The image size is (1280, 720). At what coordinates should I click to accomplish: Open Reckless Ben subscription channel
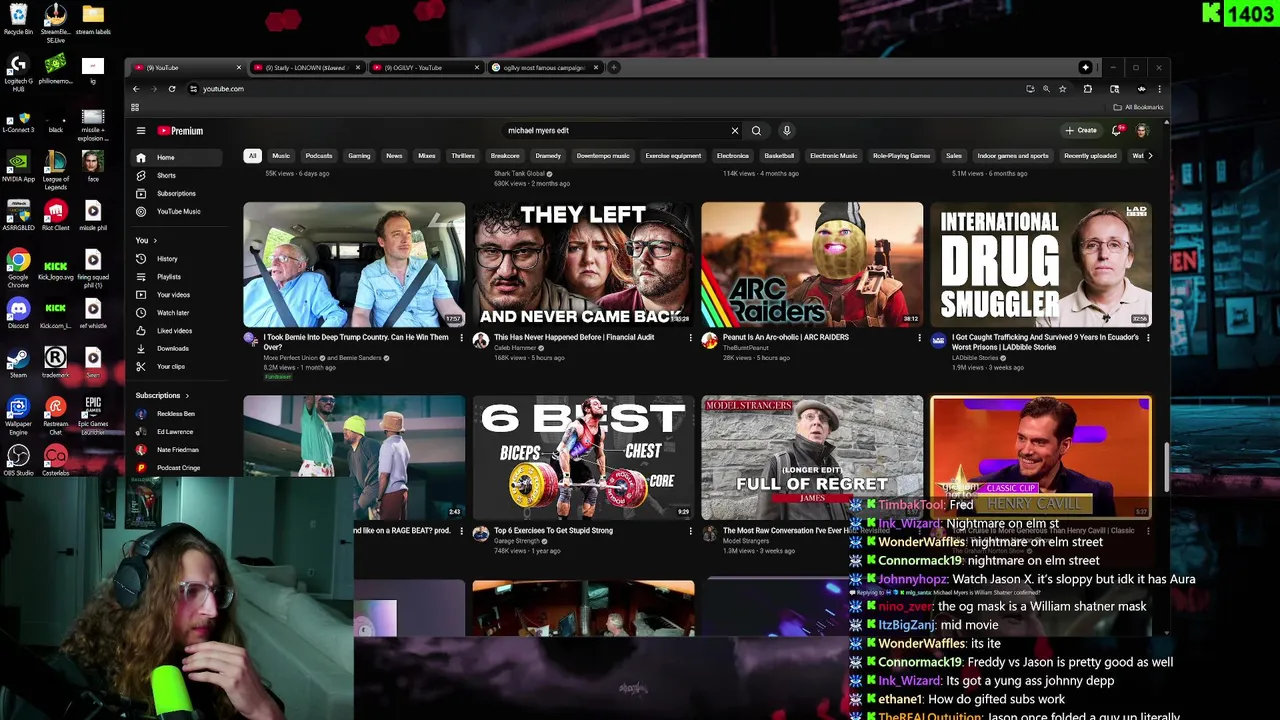coord(176,414)
